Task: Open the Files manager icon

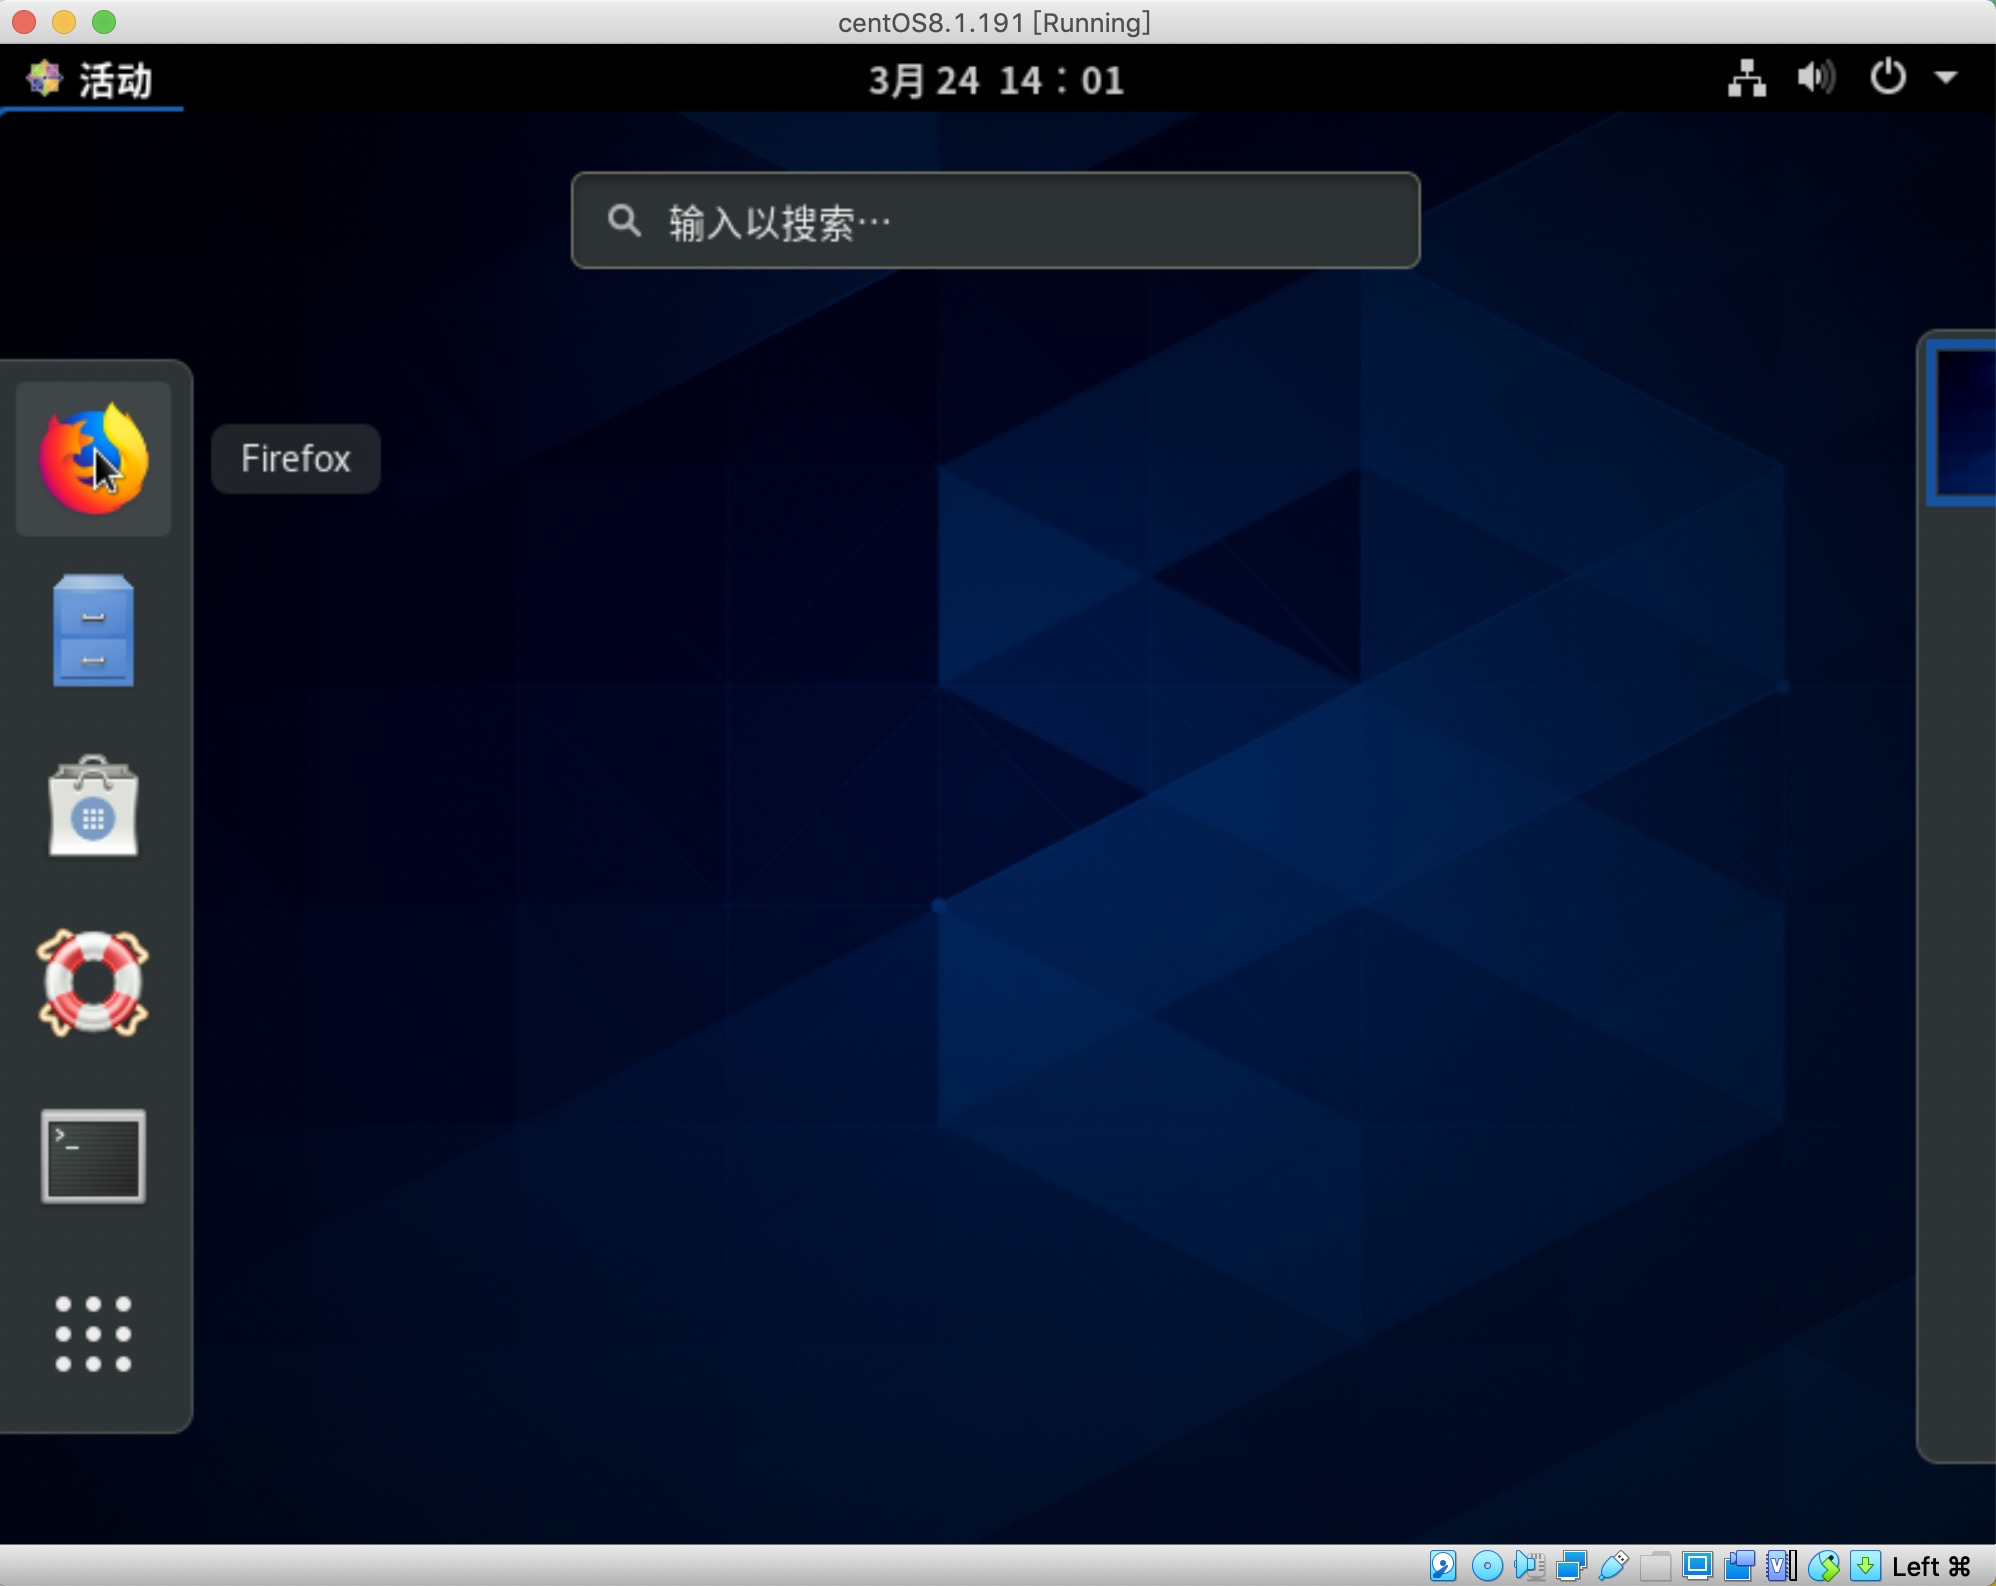Action: point(93,631)
